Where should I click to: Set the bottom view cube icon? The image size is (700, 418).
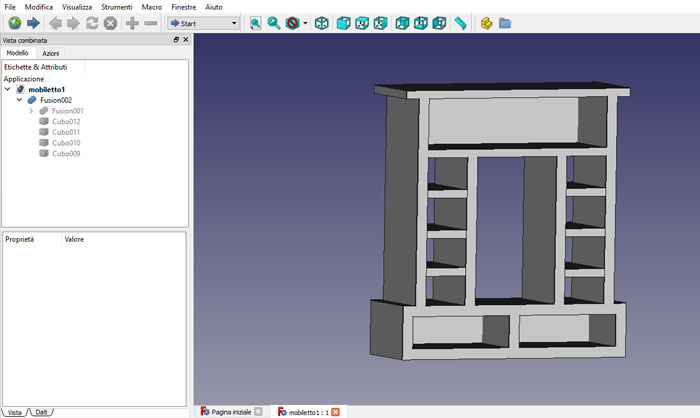click(x=421, y=23)
